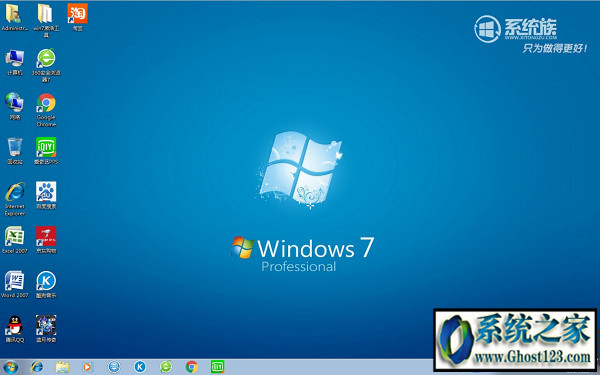Launch the media player from the taskbar
Viewport: 600px width, 375px height.
click(x=88, y=367)
